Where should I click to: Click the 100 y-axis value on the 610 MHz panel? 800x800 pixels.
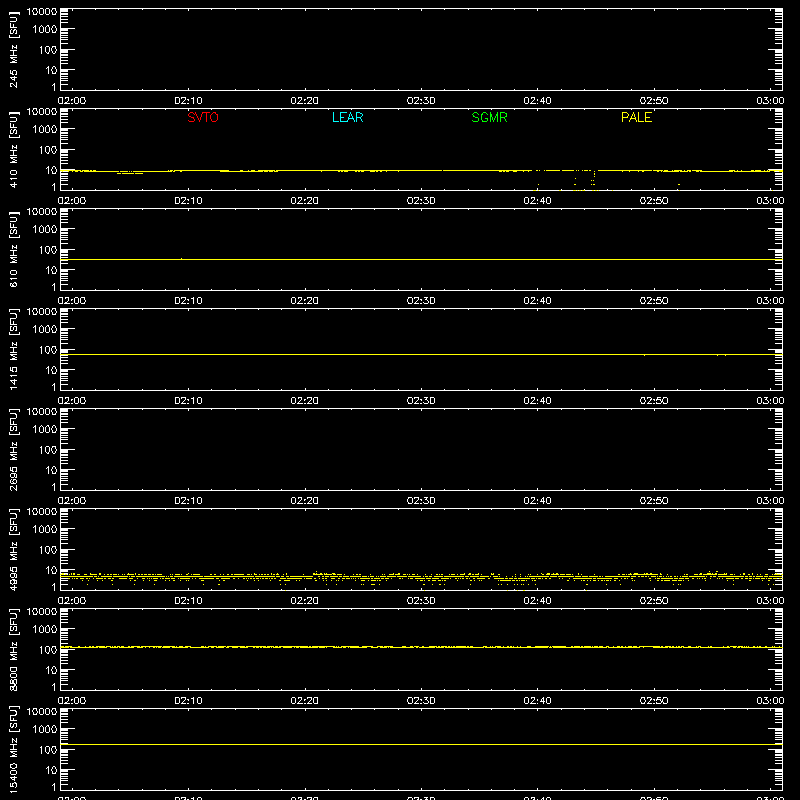48,250
